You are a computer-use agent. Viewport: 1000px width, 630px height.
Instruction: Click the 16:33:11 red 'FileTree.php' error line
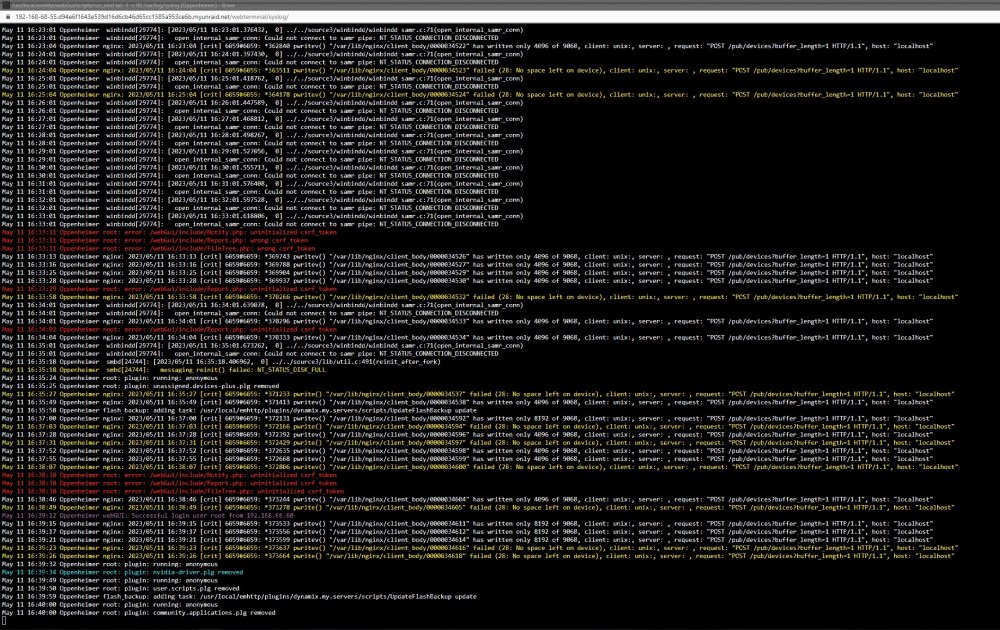(158, 249)
